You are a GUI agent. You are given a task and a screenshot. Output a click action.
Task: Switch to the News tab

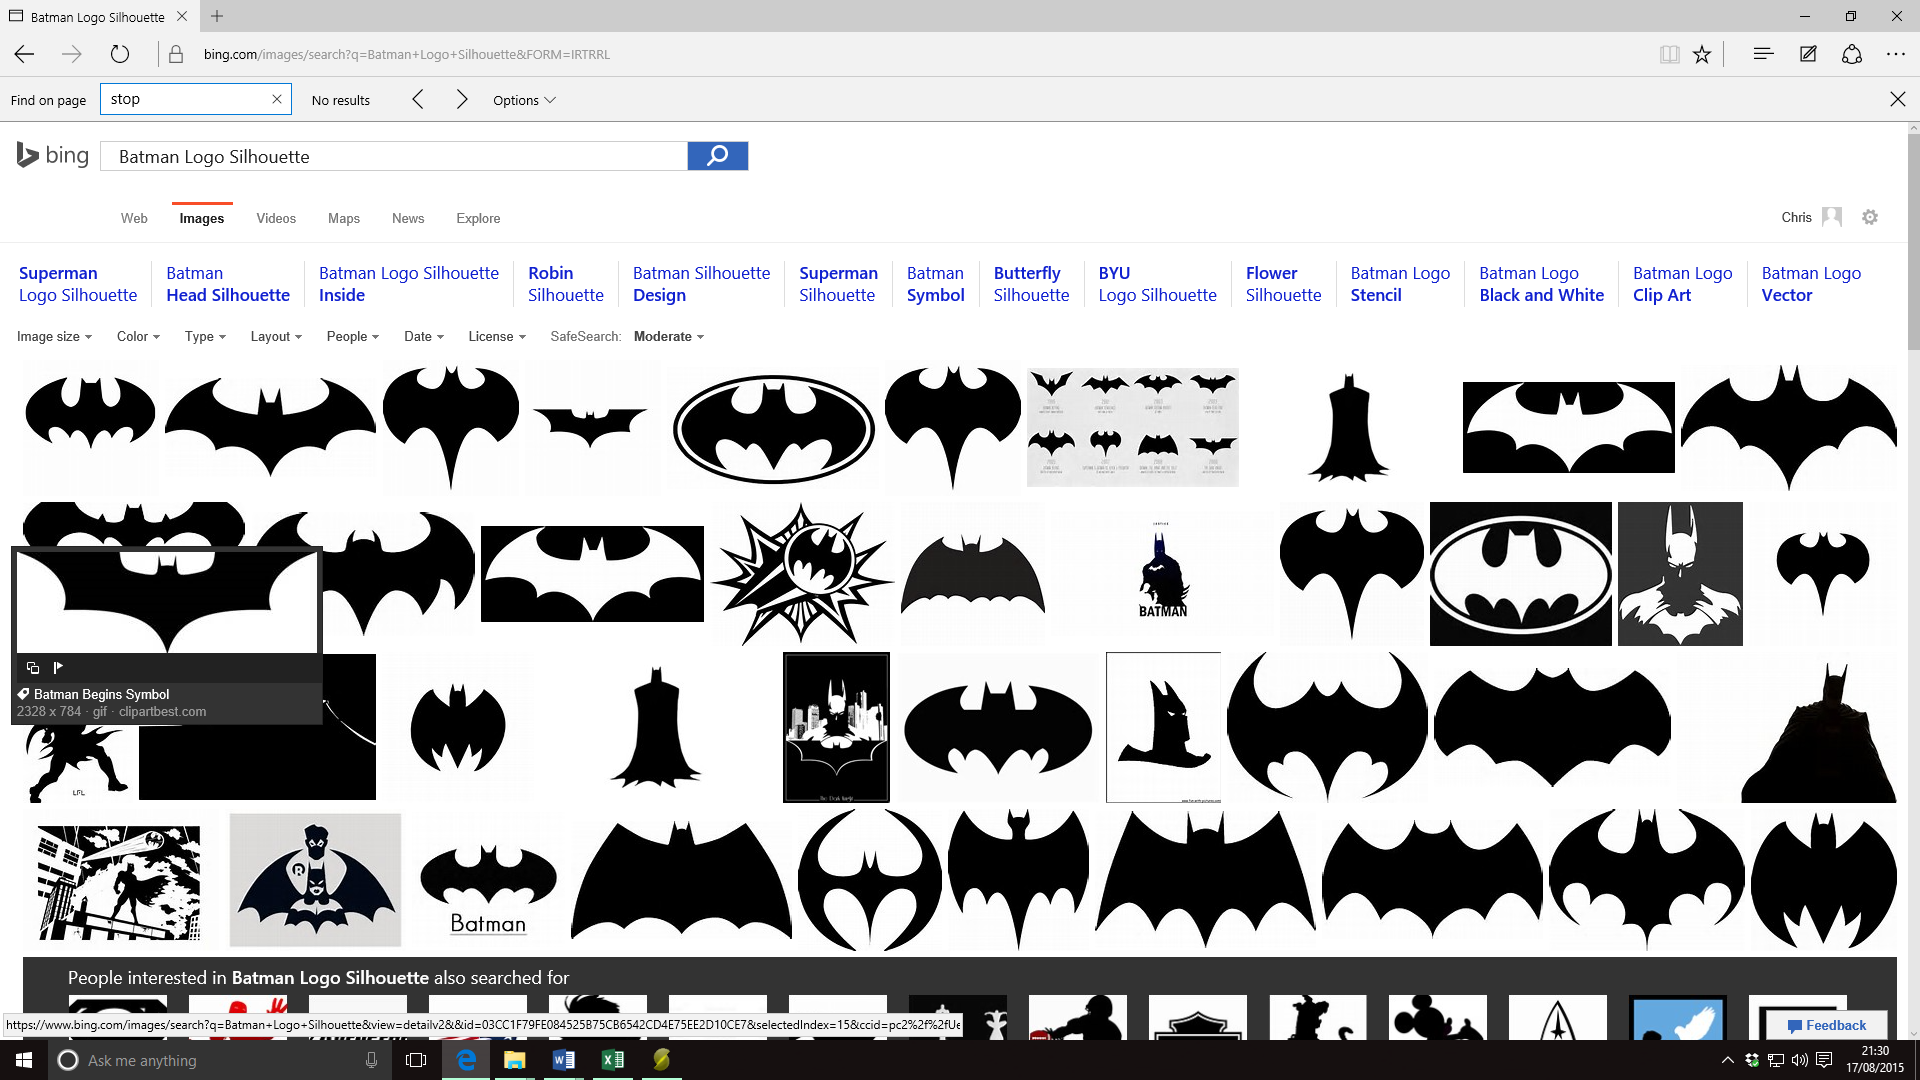click(x=408, y=218)
